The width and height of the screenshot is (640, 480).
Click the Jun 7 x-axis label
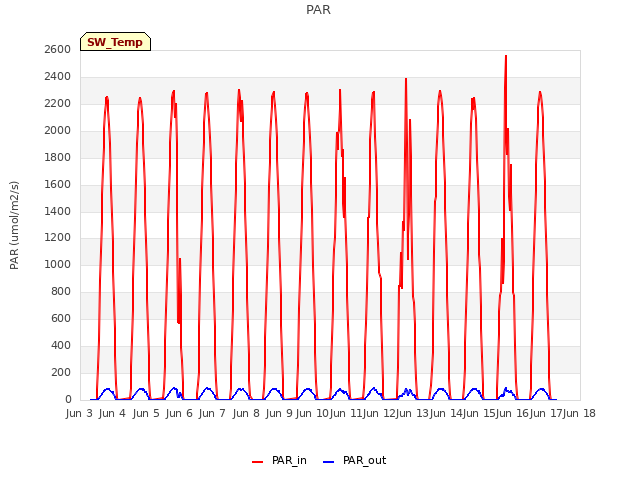click(212, 413)
